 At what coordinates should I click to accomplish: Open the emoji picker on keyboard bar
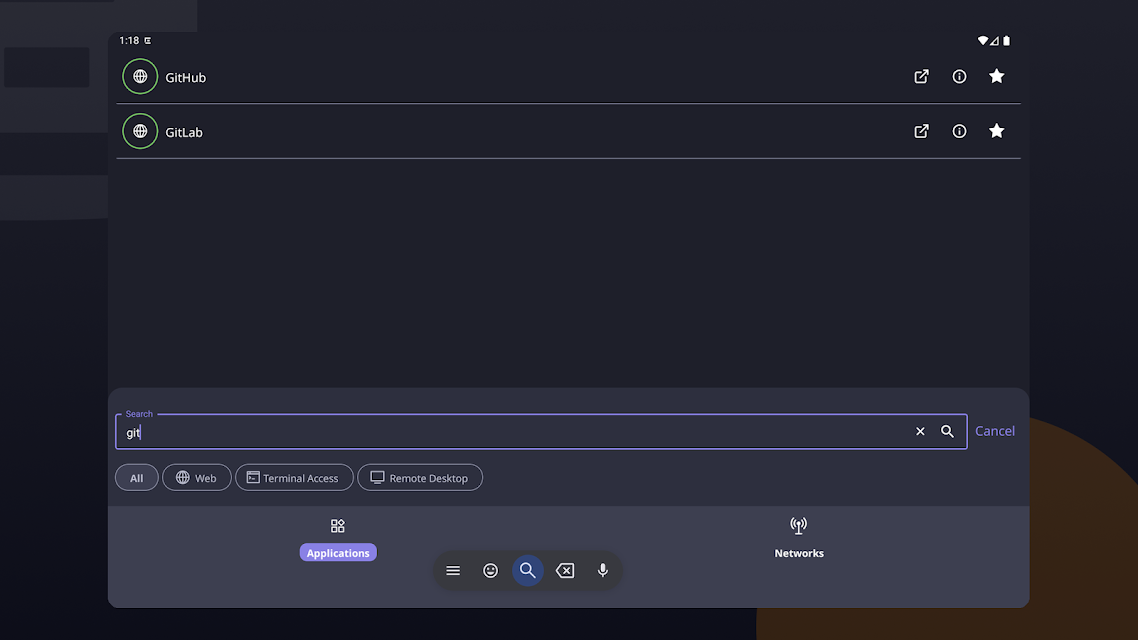point(491,570)
